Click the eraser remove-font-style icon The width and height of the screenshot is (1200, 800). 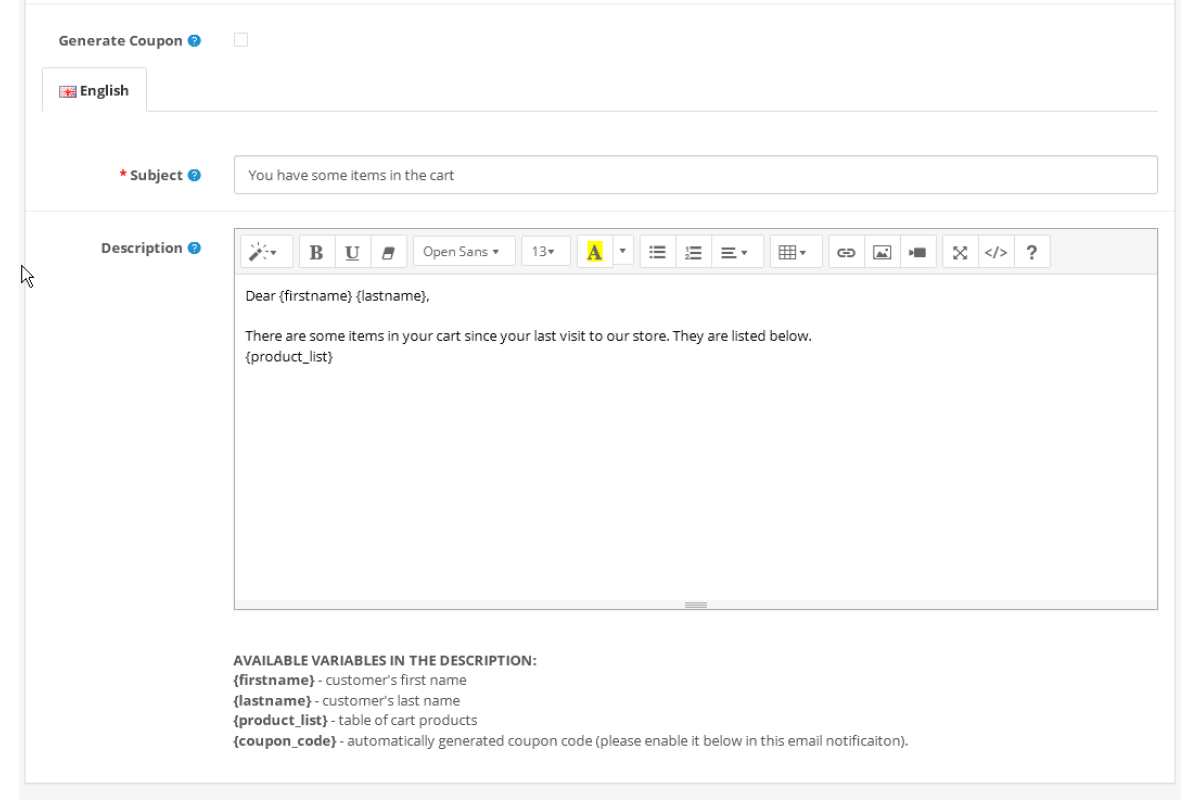(x=387, y=252)
